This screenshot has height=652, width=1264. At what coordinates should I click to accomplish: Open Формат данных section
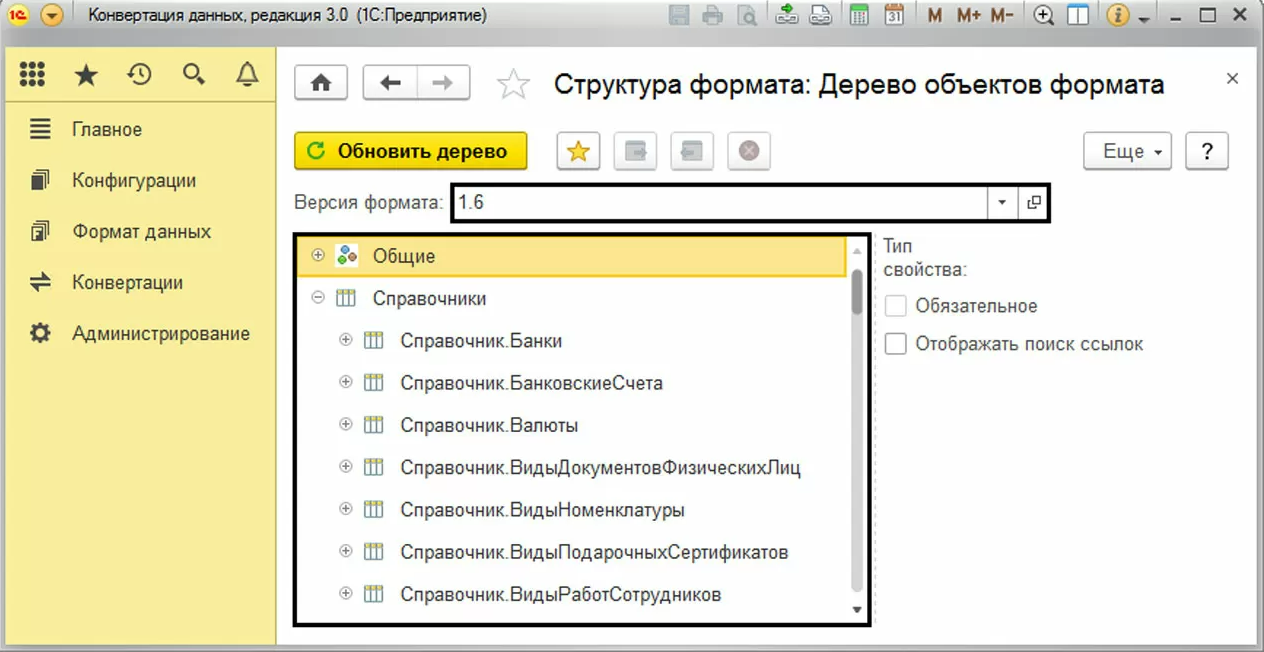pos(141,231)
